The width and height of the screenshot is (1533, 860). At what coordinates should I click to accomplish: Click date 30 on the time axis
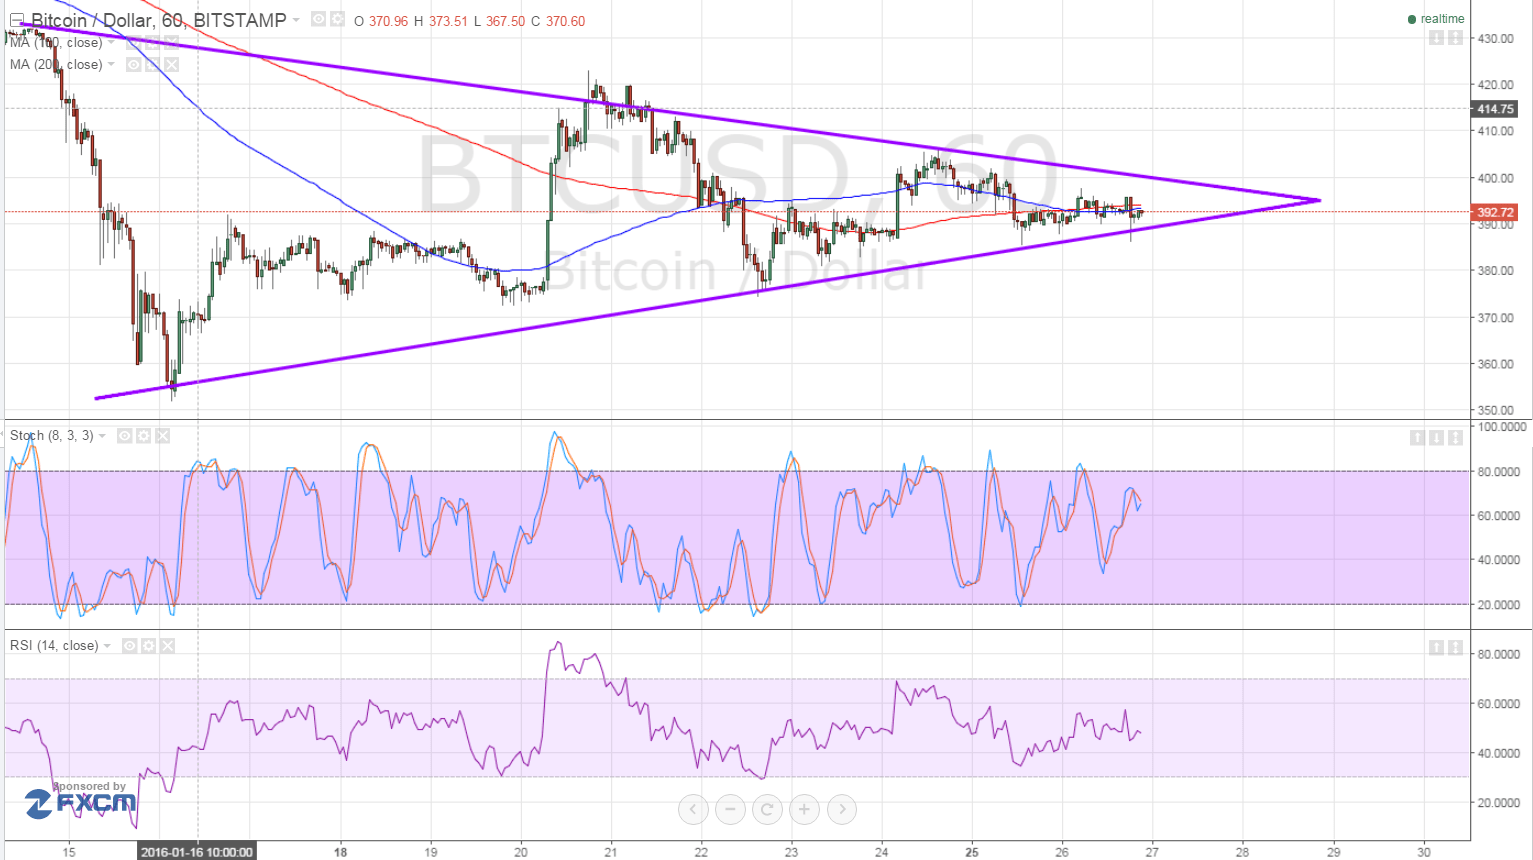1424,853
